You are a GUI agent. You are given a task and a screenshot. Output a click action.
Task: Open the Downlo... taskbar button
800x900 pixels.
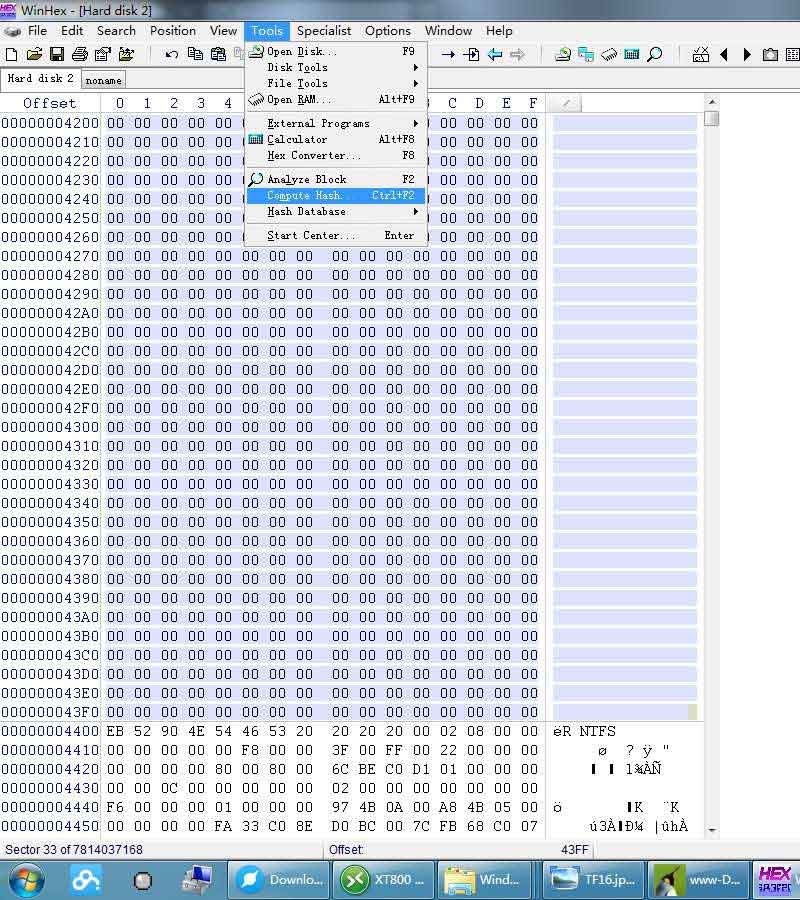[x=279, y=880]
